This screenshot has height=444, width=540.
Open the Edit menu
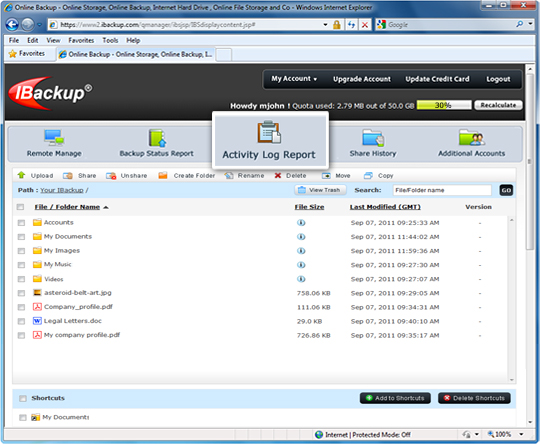(33, 40)
